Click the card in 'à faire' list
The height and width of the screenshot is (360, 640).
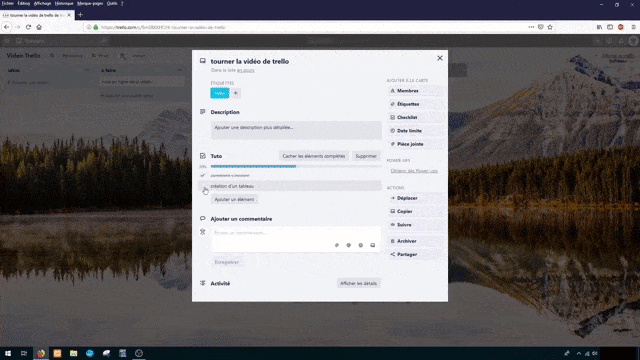coord(142,82)
